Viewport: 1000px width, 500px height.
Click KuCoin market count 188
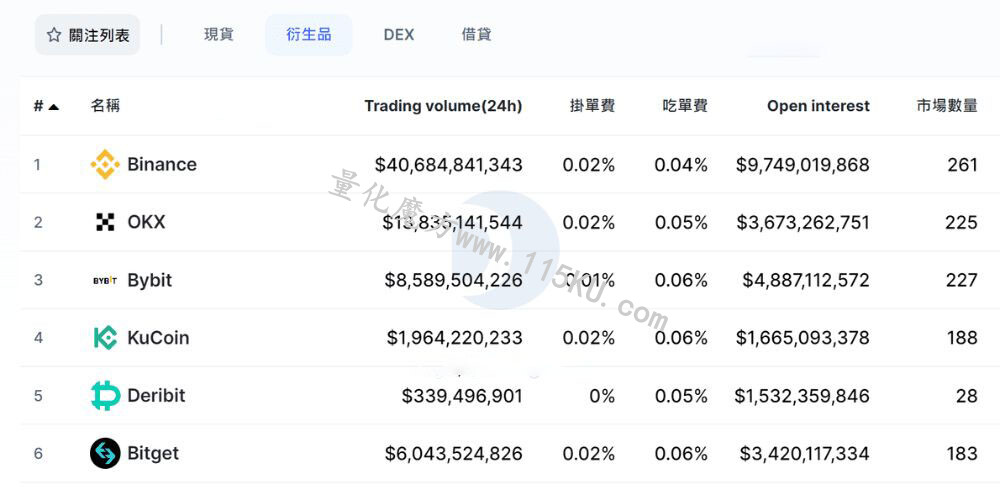click(x=962, y=338)
